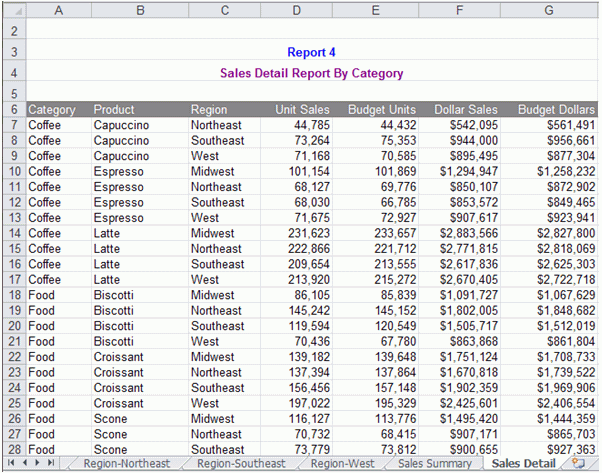Switch to the Sales Summary tab

click(x=434, y=464)
